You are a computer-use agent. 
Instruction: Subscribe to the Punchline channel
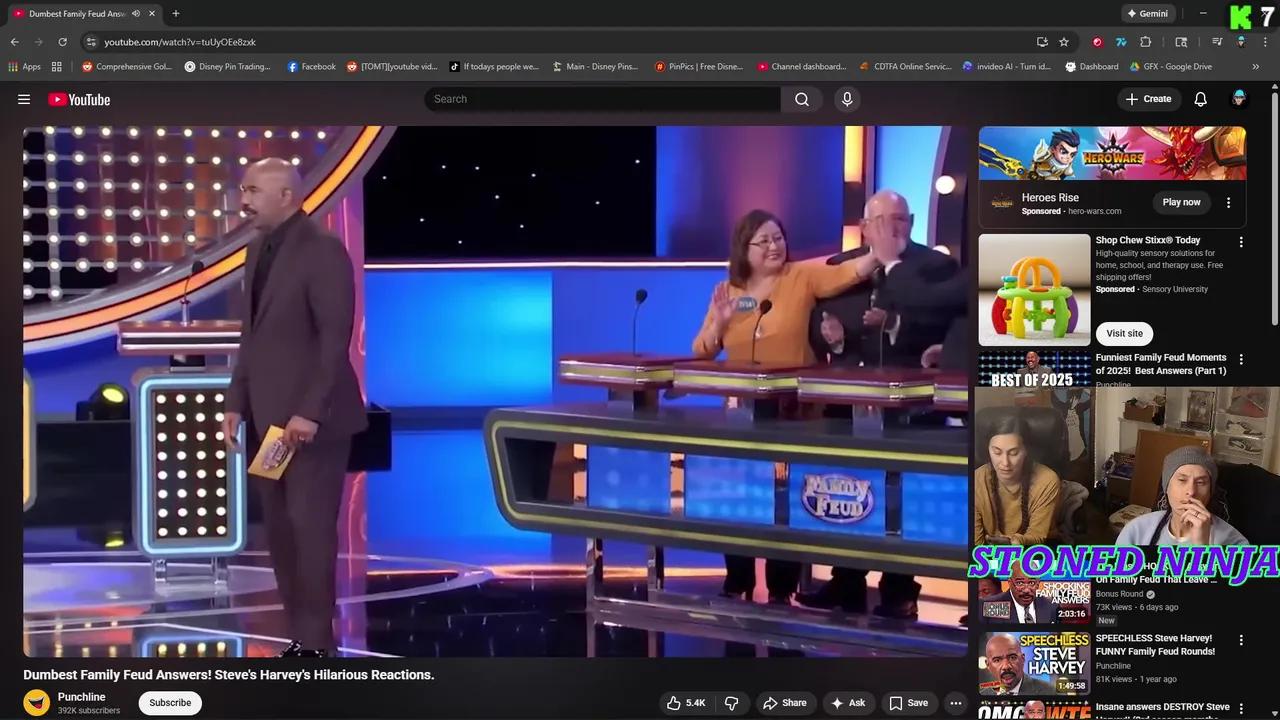click(170, 703)
